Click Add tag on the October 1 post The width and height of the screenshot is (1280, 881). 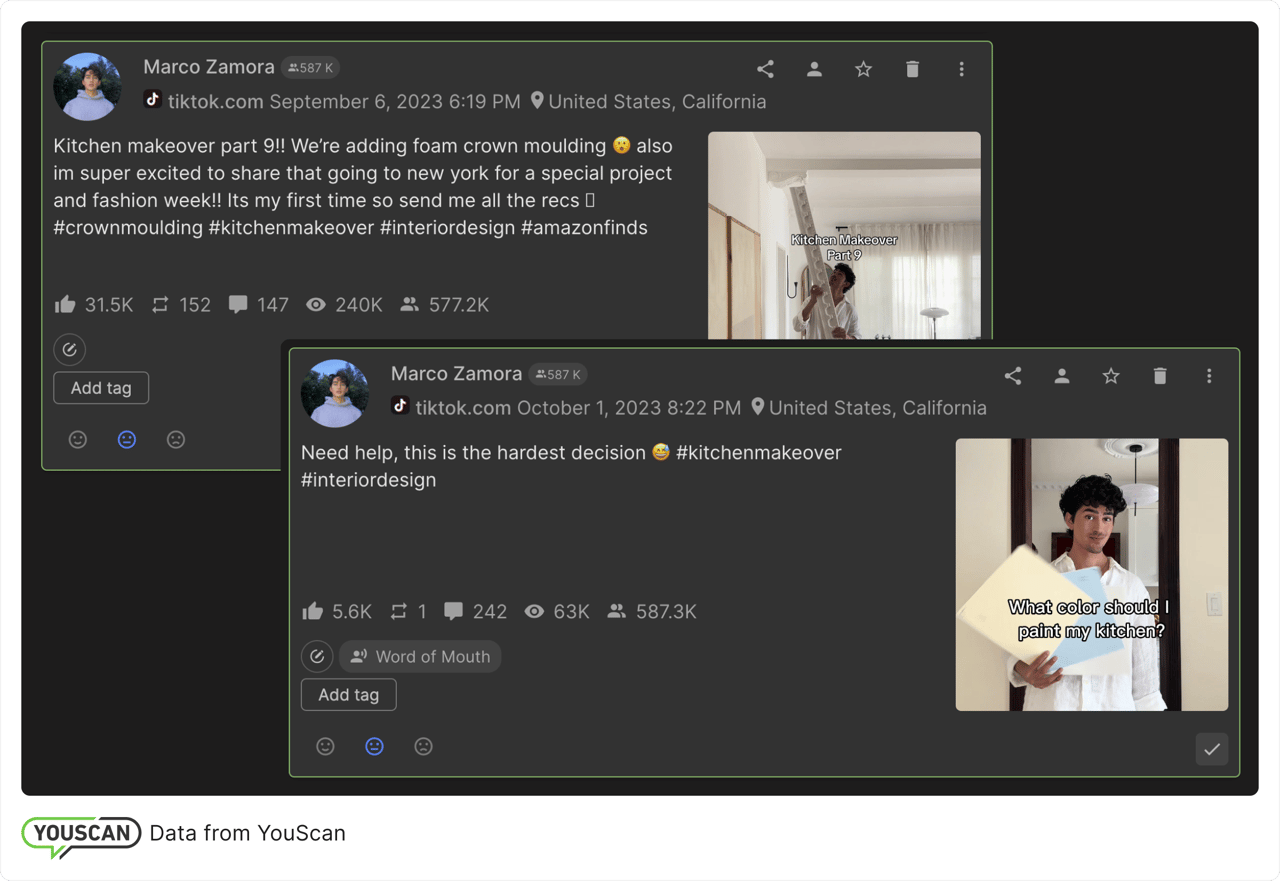coord(348,695)
